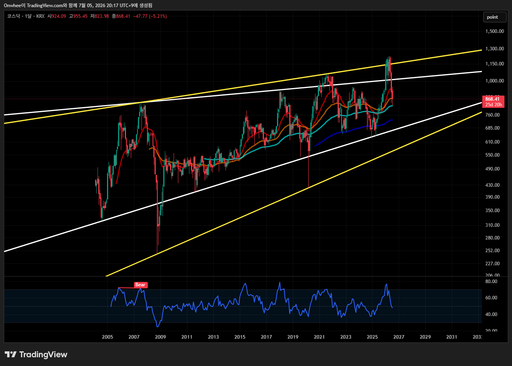Click the 2025 label on time axis

click(372, 337)
